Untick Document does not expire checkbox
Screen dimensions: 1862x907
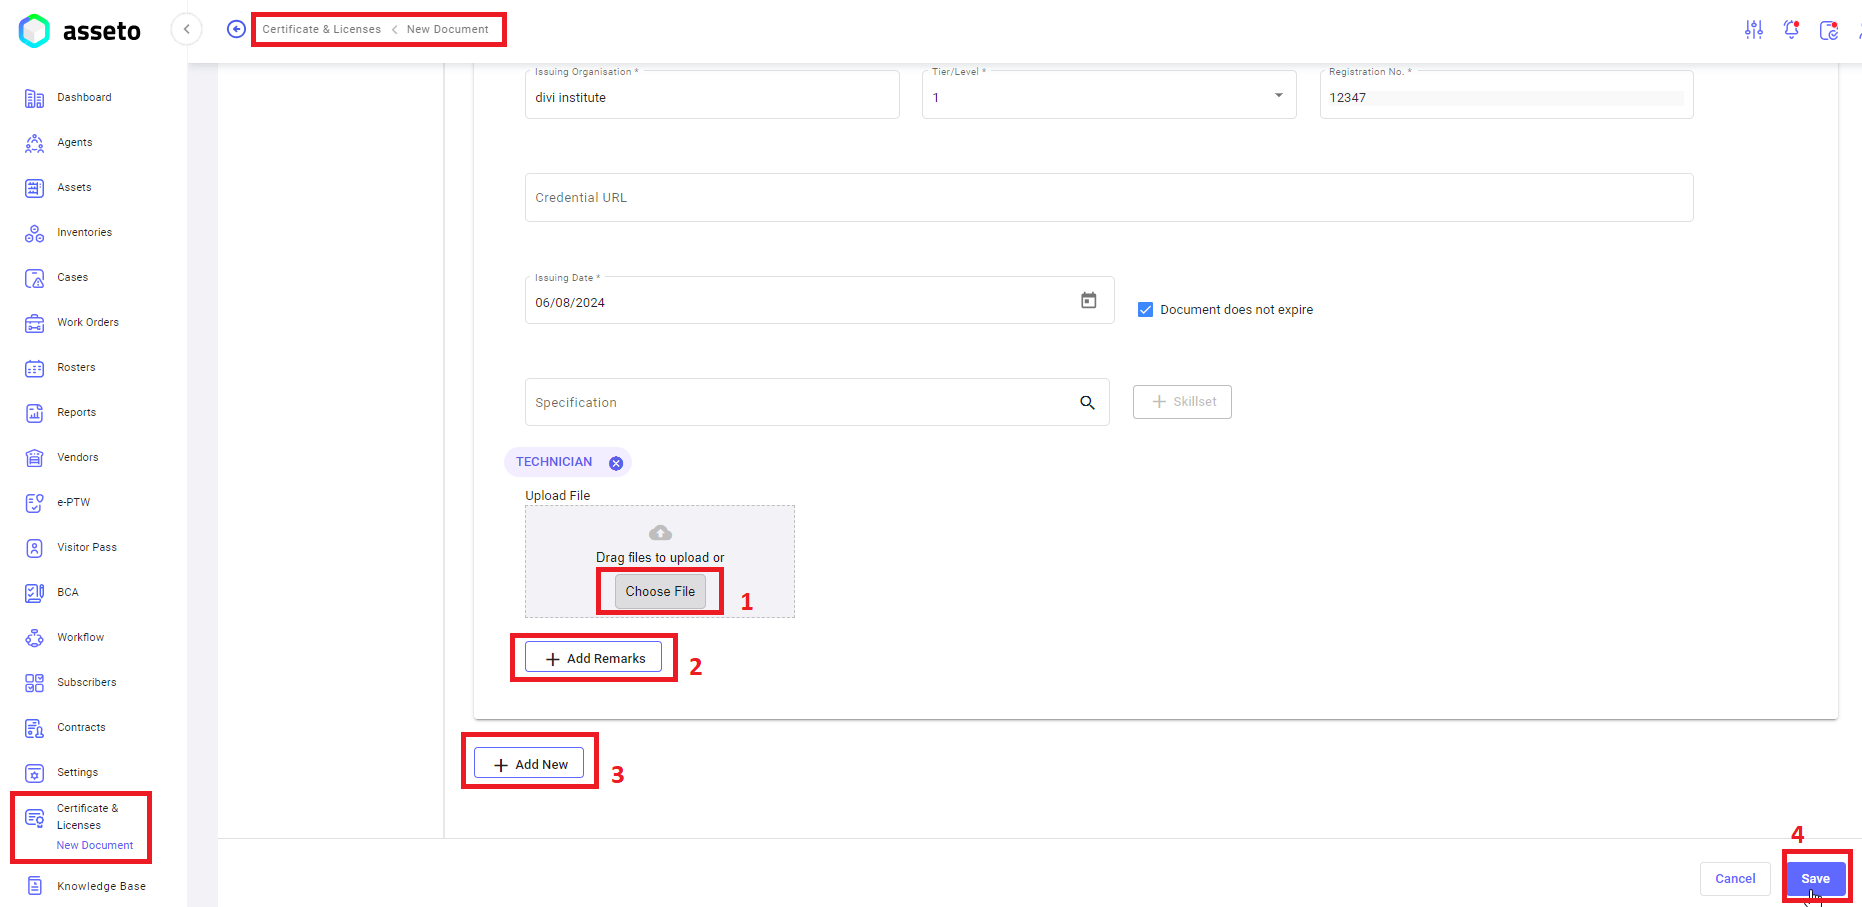1146,310
